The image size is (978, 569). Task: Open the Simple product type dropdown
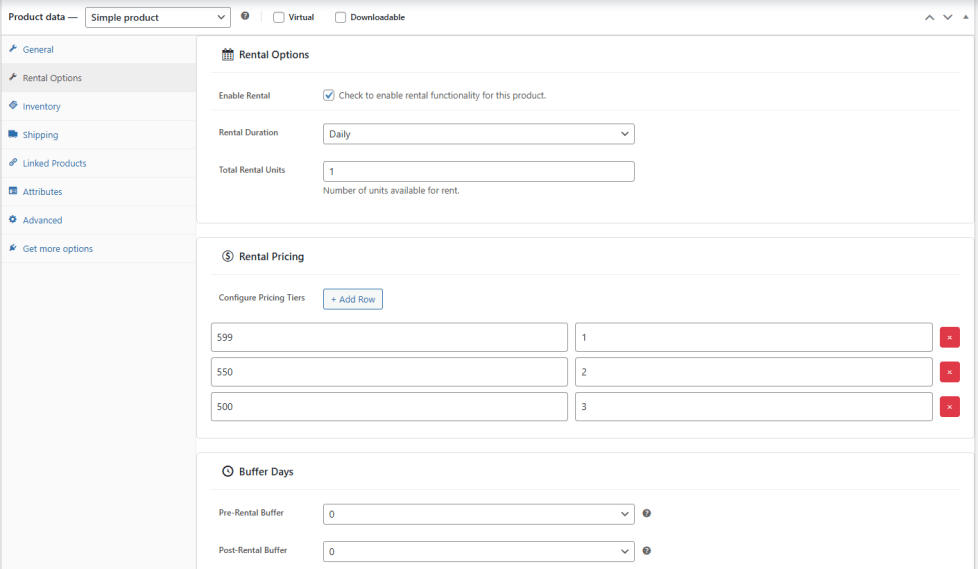(x=158, y=17)
